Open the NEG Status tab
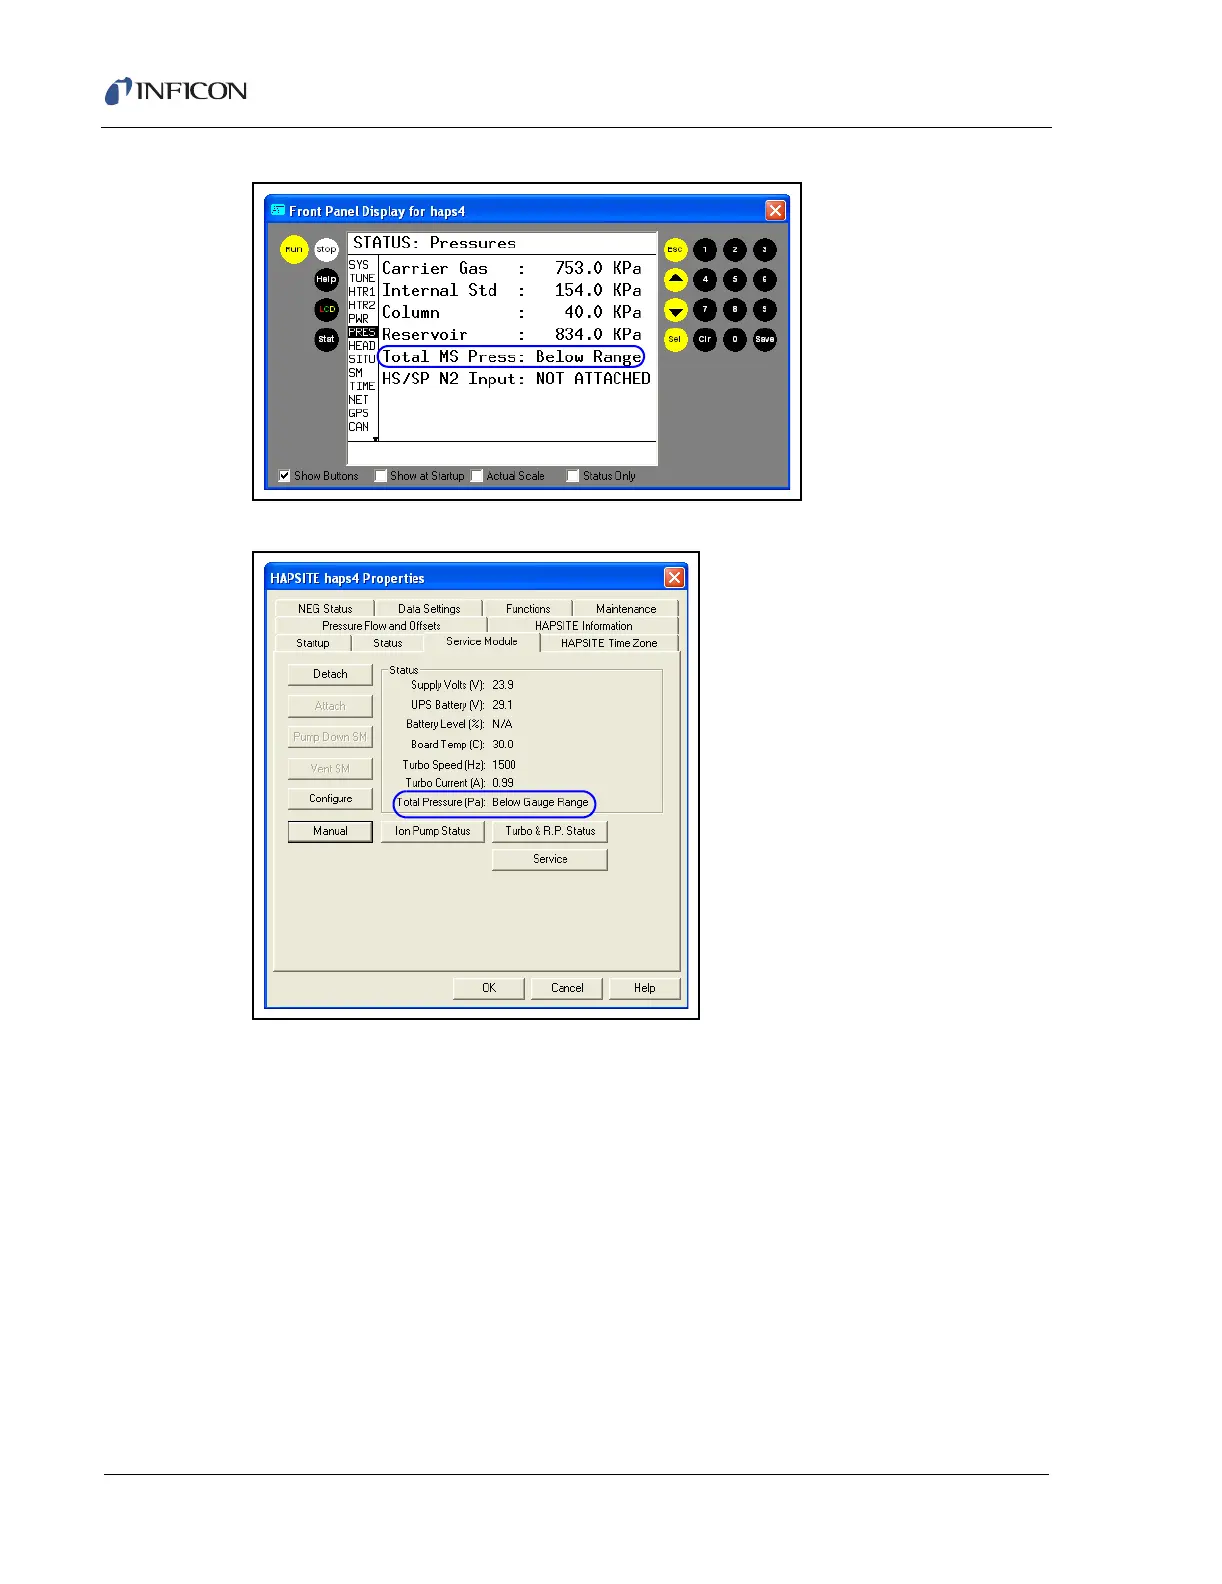 (x=325, y=608)
